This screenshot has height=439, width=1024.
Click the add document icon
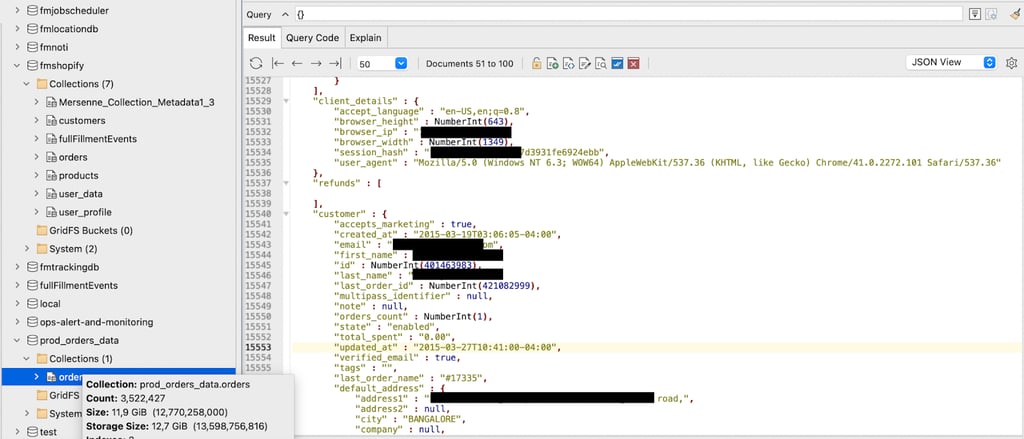click(552, 63)
